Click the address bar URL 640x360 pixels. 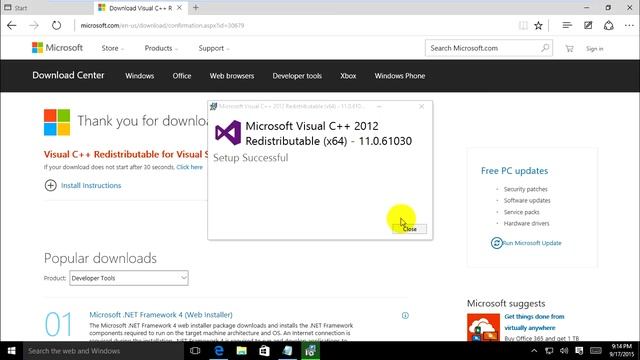(x=162, y=25)
